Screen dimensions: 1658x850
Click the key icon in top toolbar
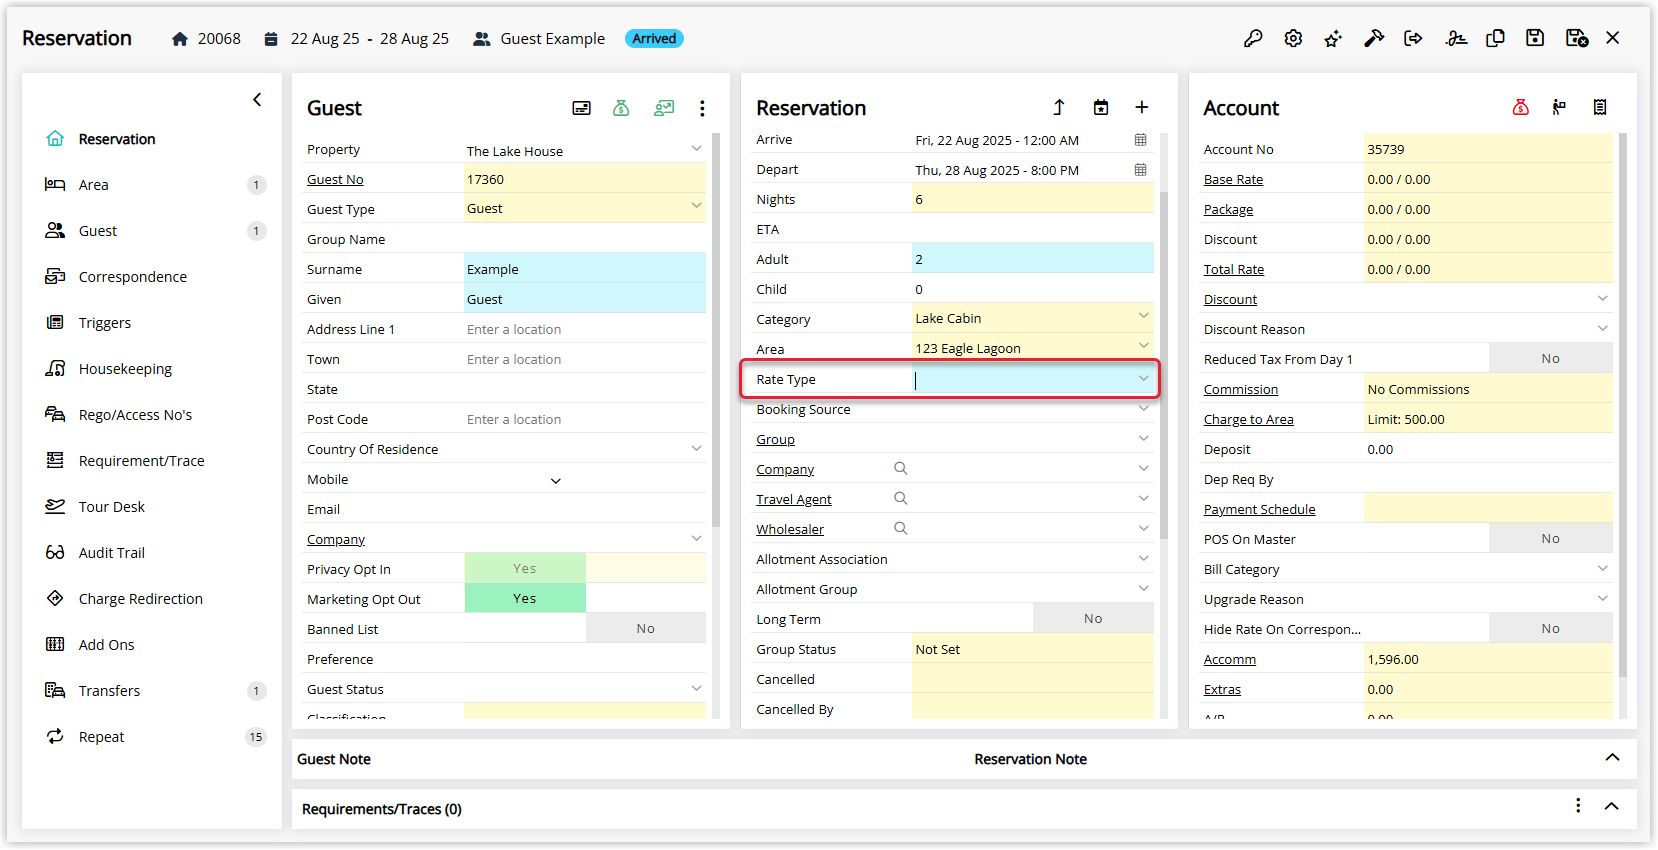(x=1253, y=38)
